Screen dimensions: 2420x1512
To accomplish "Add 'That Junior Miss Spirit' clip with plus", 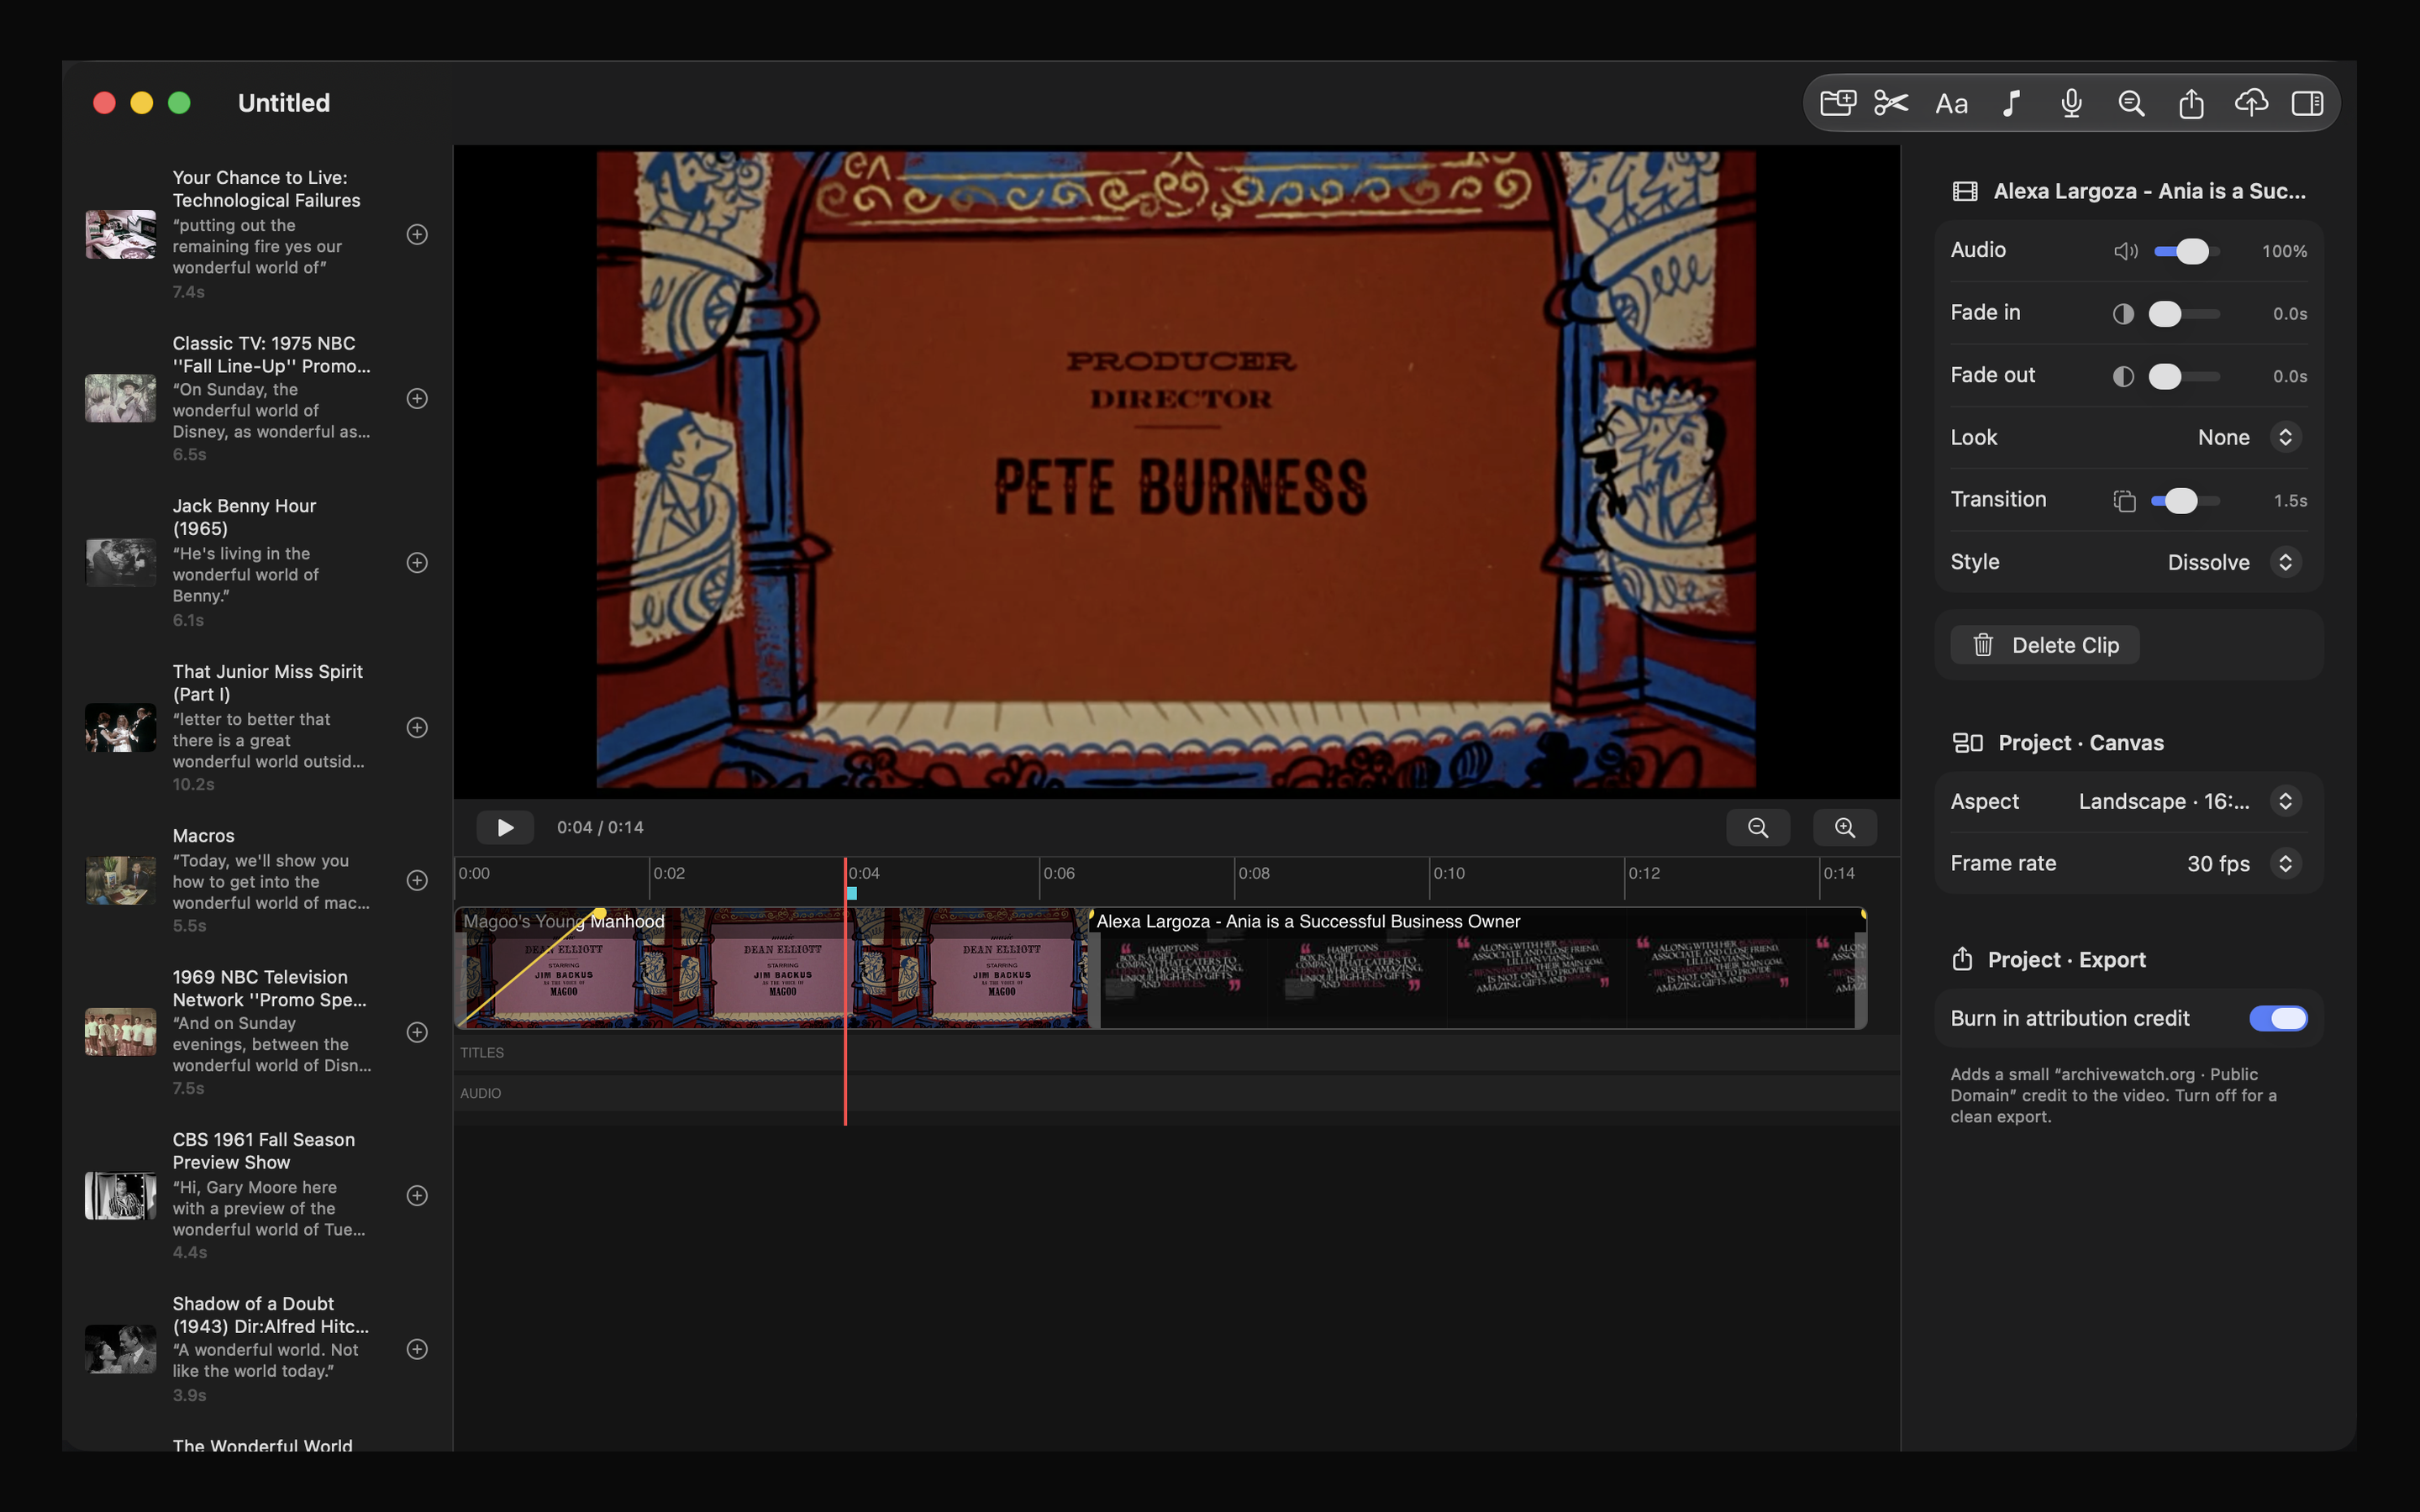I will click(x=417, y=727).
